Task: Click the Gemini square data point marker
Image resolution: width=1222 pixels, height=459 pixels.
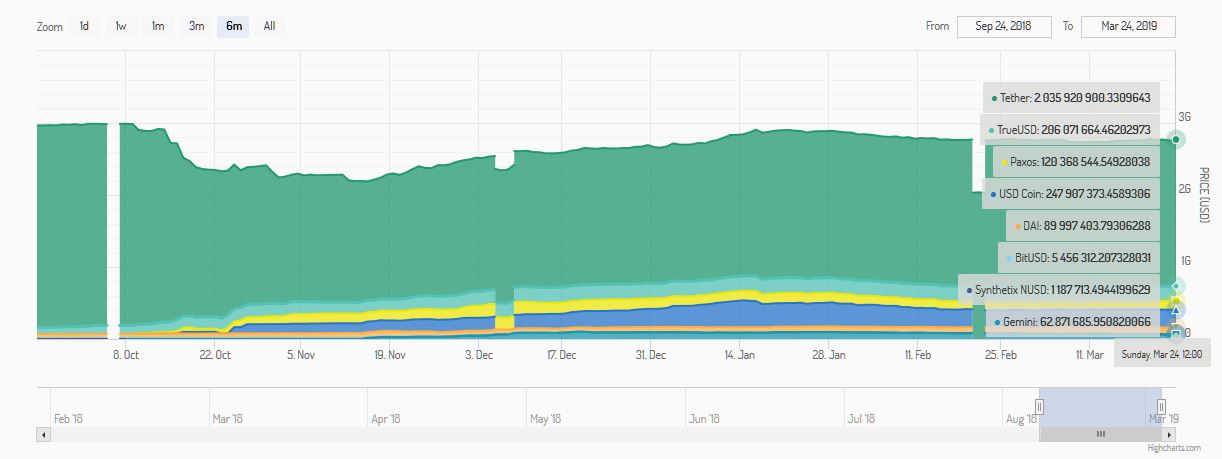Action: click(1177, 333)
